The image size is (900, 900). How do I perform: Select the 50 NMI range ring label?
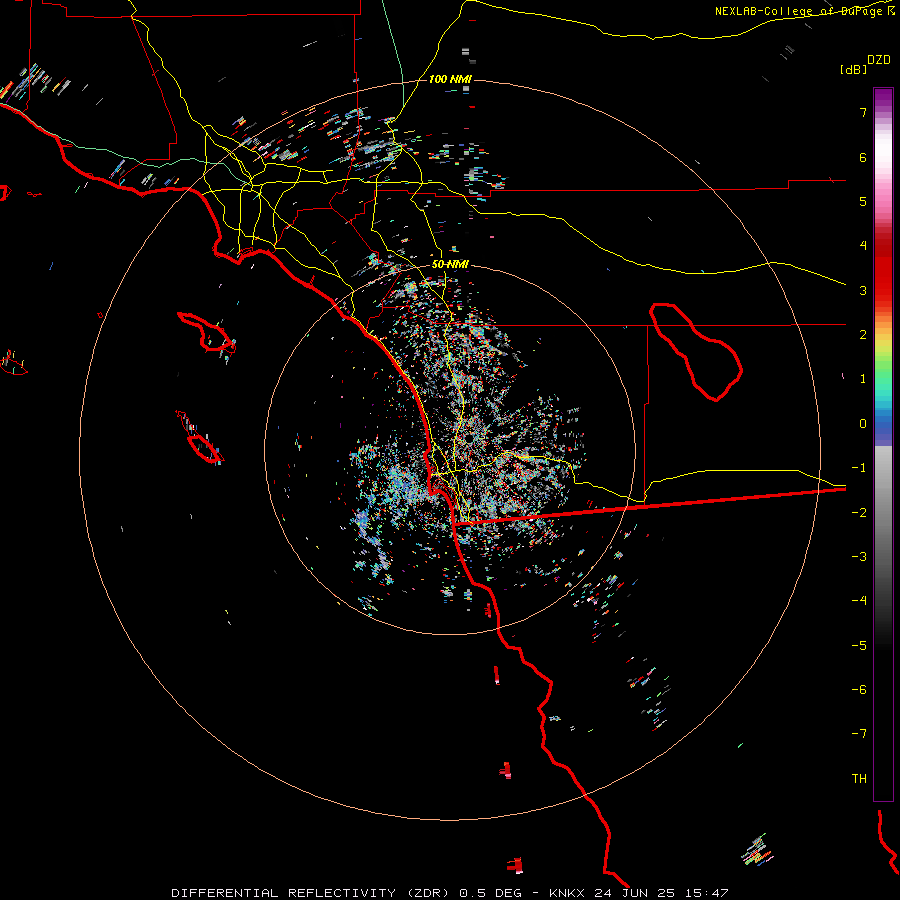pyautogui.click(x=450, y=264)
